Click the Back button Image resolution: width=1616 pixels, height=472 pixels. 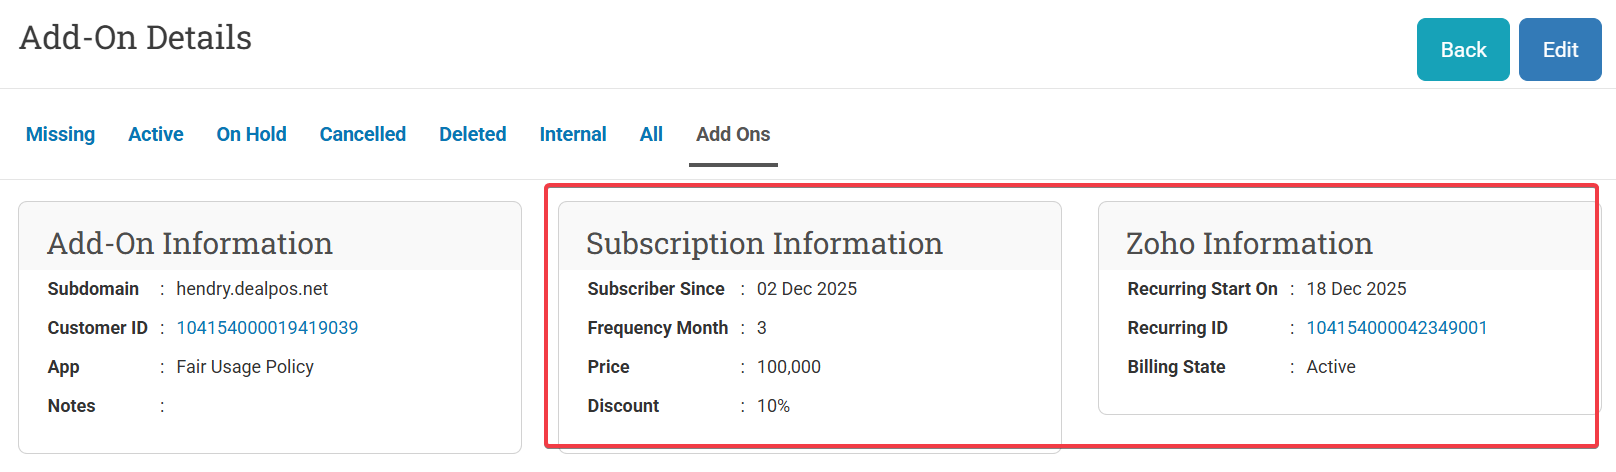tap(1462, 50)
